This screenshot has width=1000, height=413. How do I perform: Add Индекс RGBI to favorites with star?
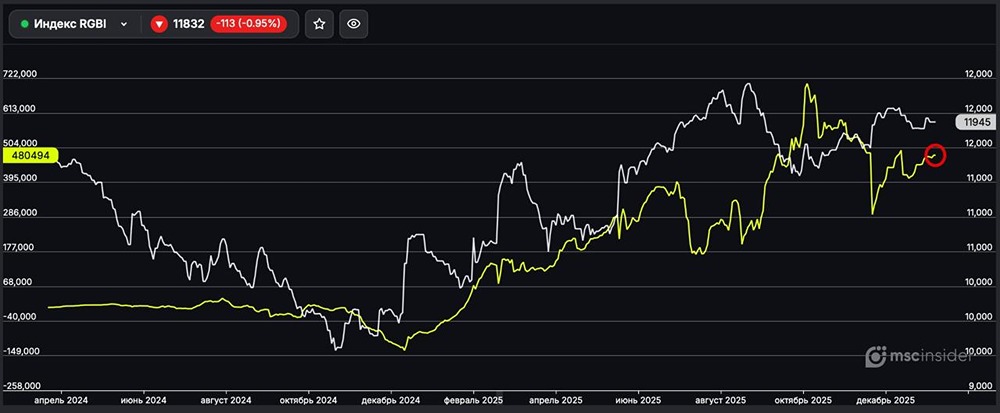pos(319,24)
